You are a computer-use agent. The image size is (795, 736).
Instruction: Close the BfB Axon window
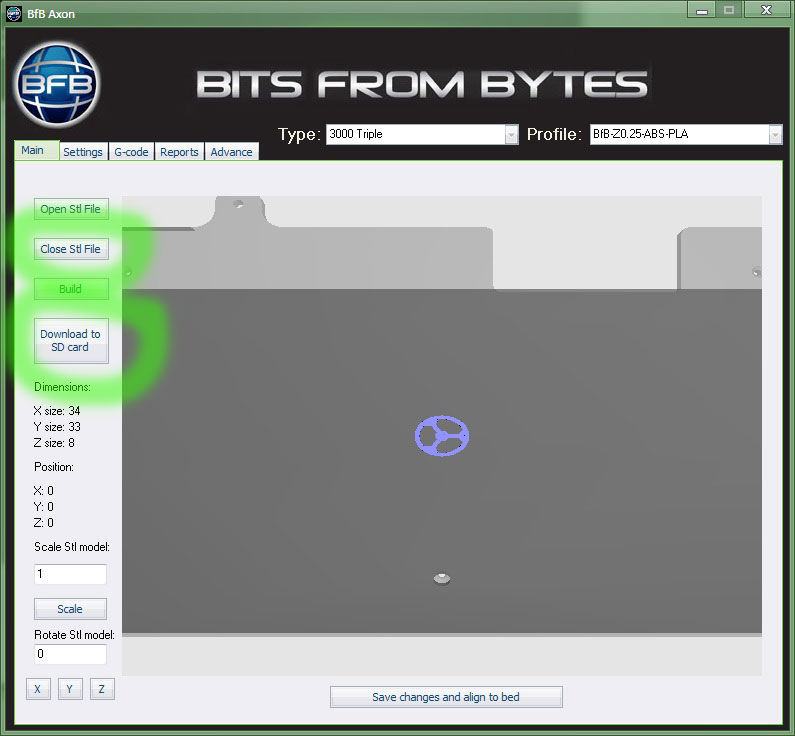767,10
